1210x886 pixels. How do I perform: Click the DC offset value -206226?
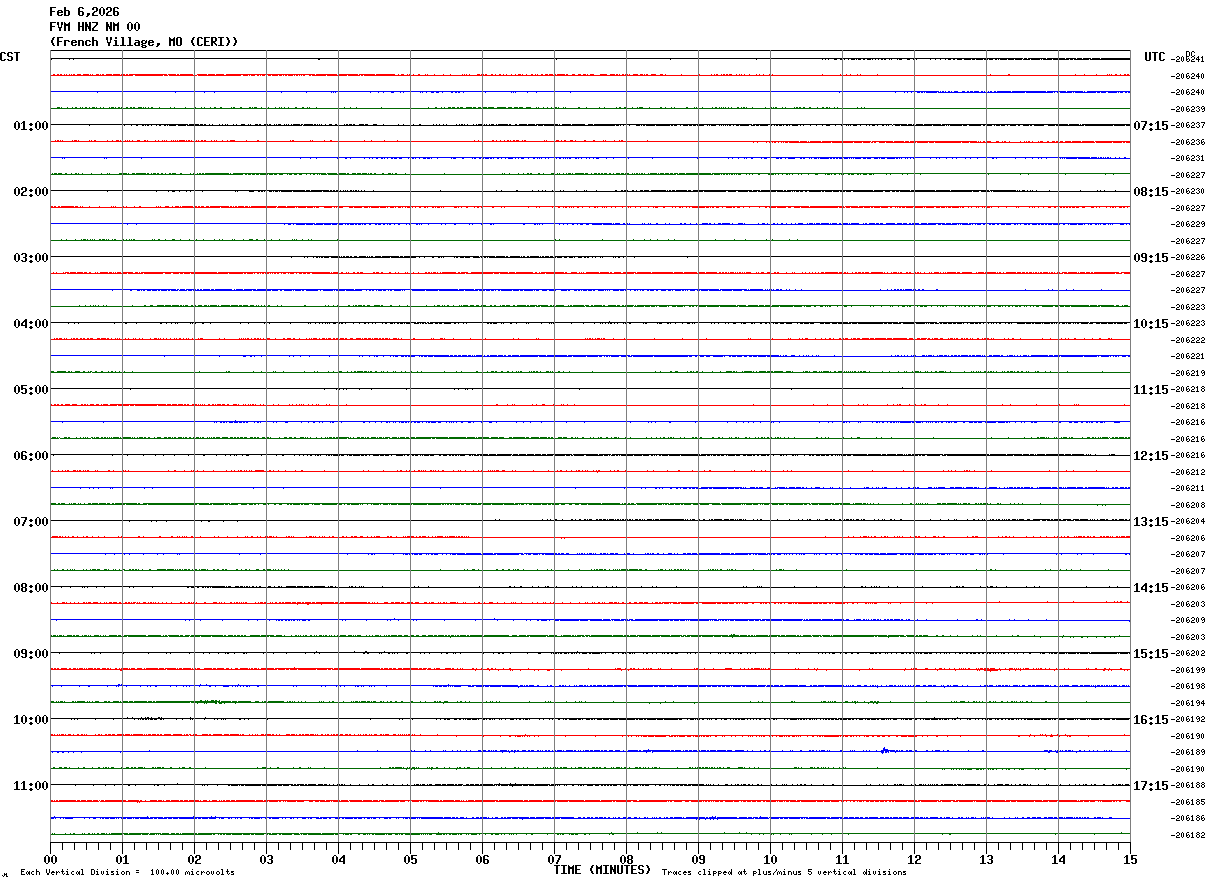pos(1188,257)
